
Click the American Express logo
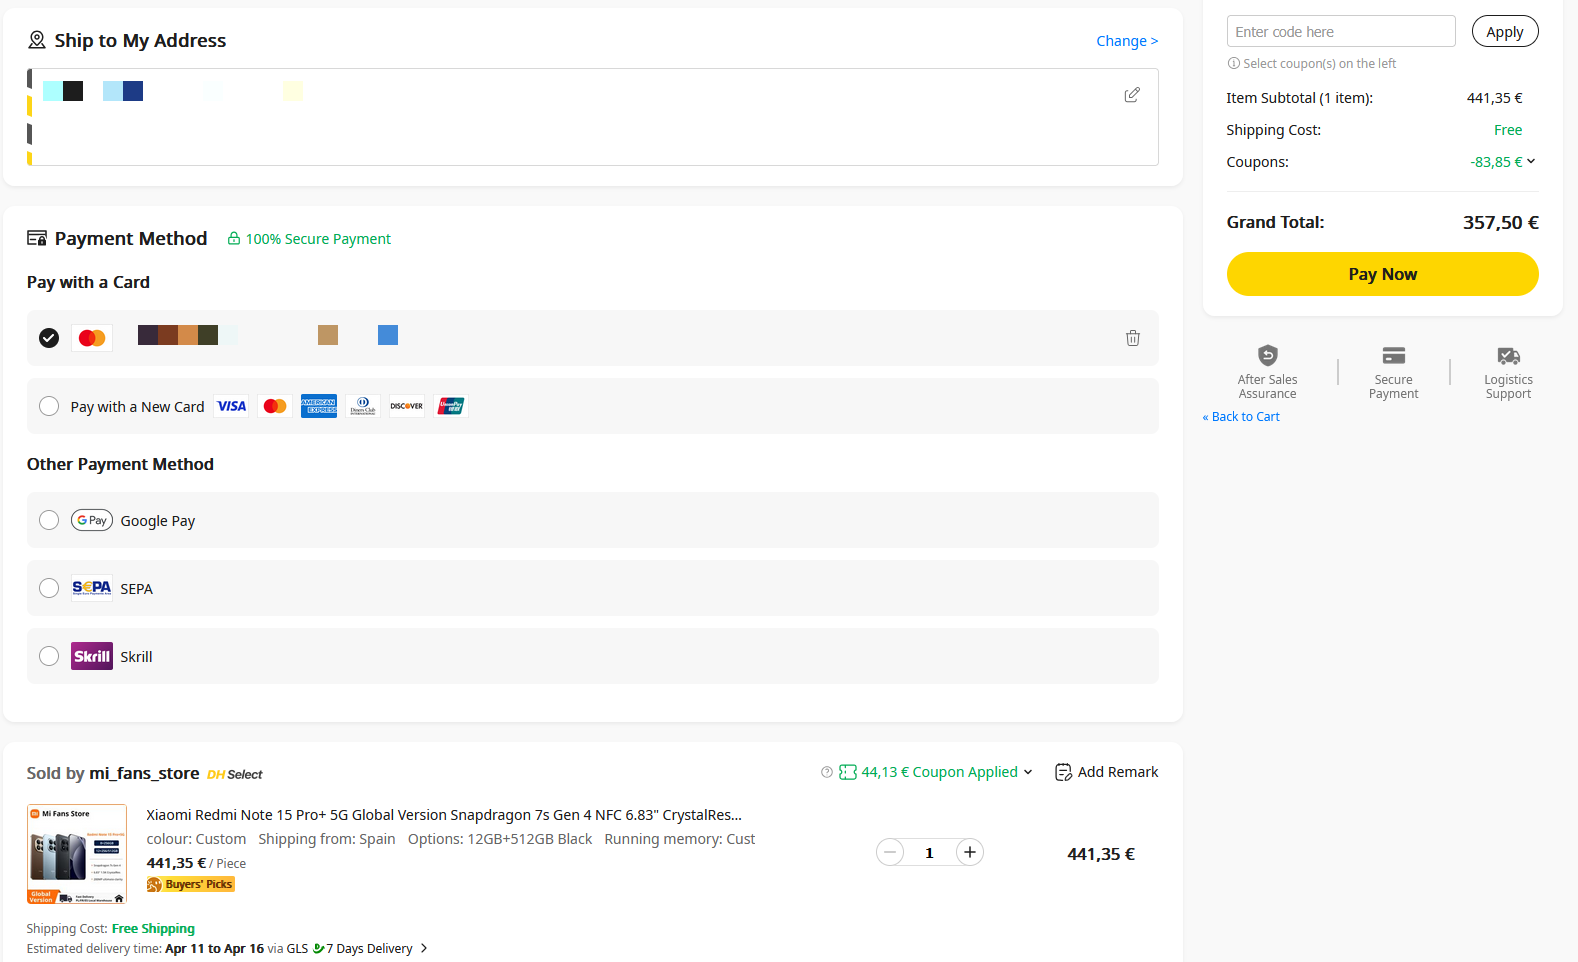[x=319, y=406]
